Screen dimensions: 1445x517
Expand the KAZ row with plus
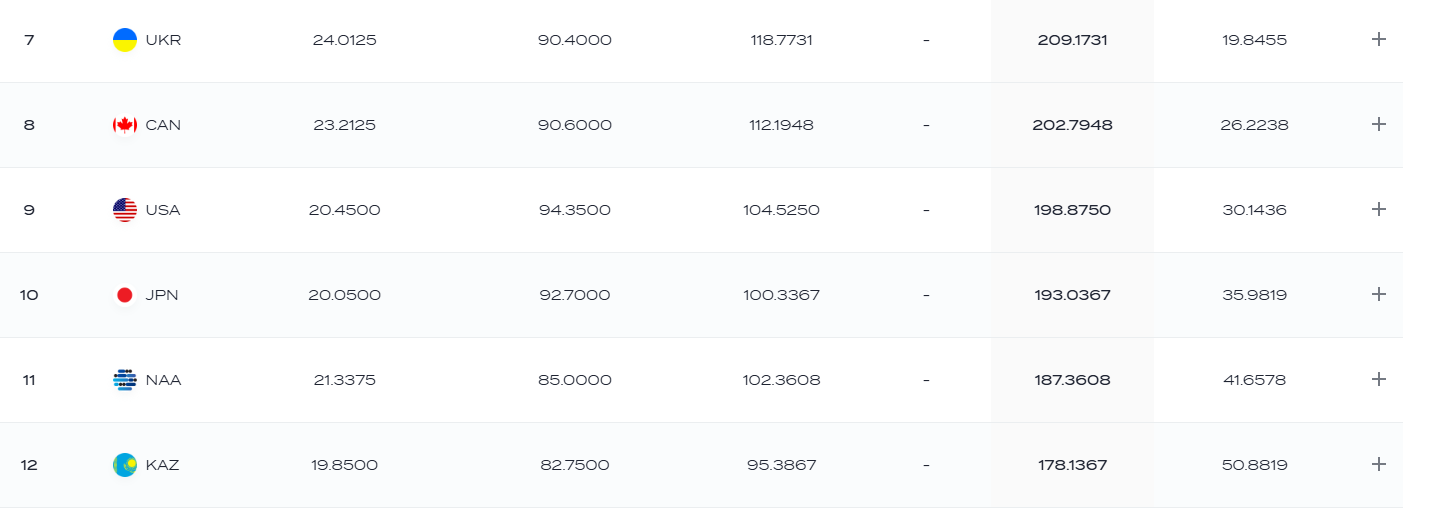coord(1379,464)
